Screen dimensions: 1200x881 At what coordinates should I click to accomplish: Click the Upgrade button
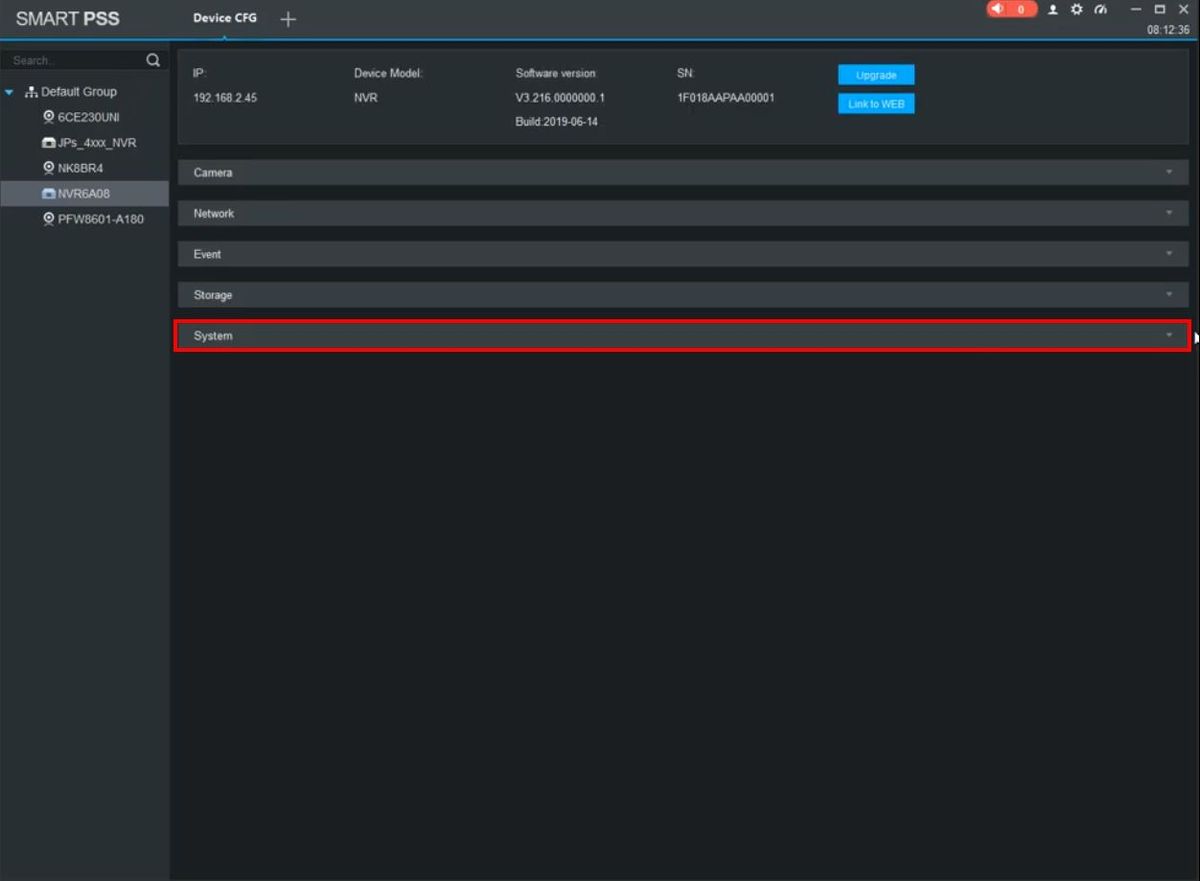click(x=876, y=75)
